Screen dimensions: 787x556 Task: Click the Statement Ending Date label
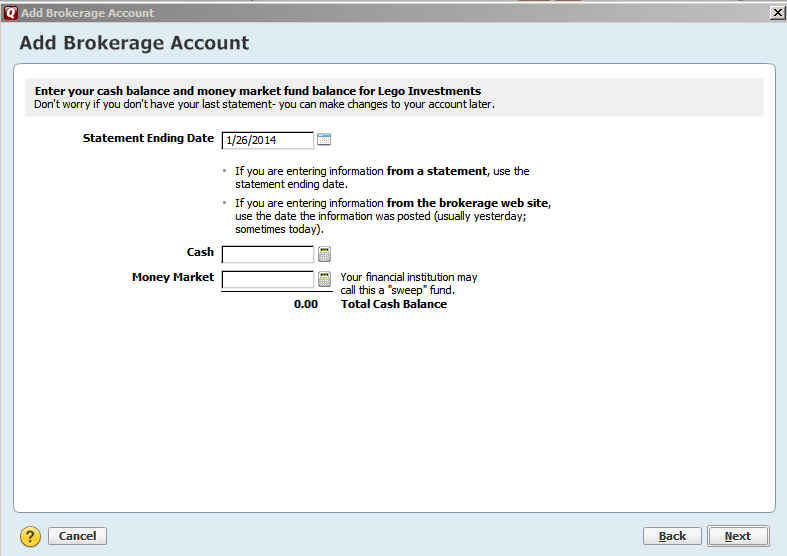click(x=149, y=138)
